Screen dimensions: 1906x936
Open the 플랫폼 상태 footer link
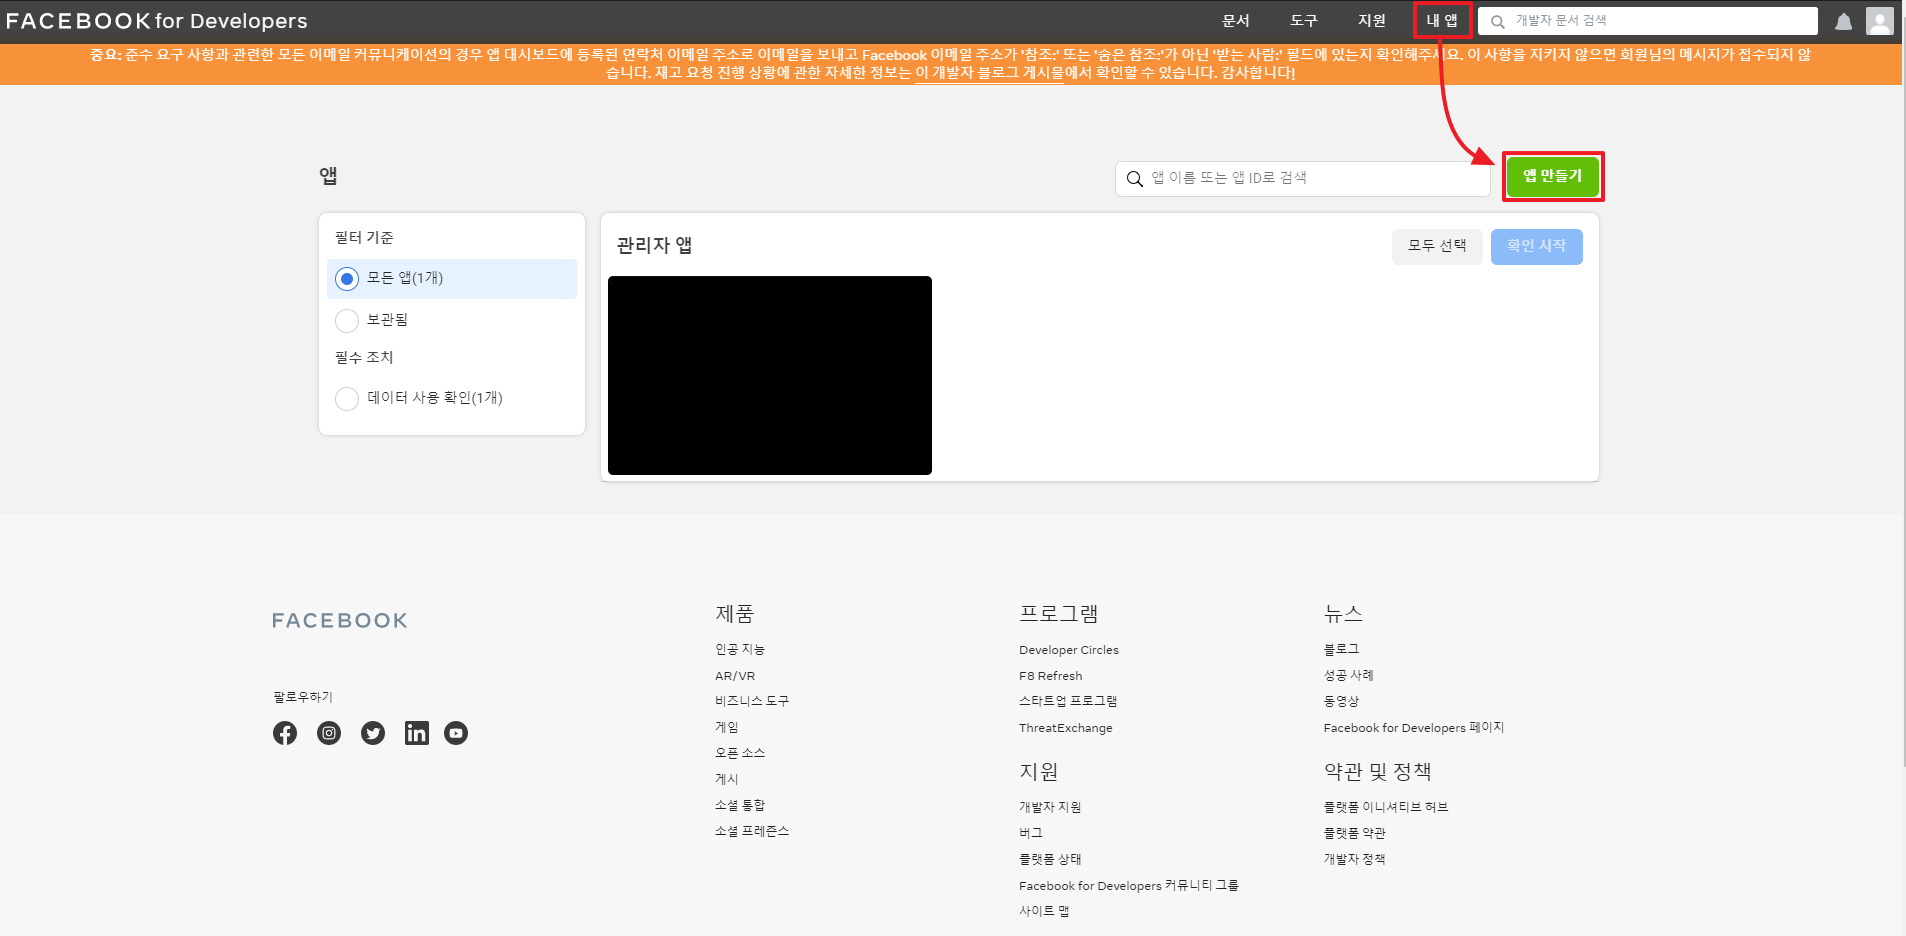pyautogui.click(x=1050, y=860)
